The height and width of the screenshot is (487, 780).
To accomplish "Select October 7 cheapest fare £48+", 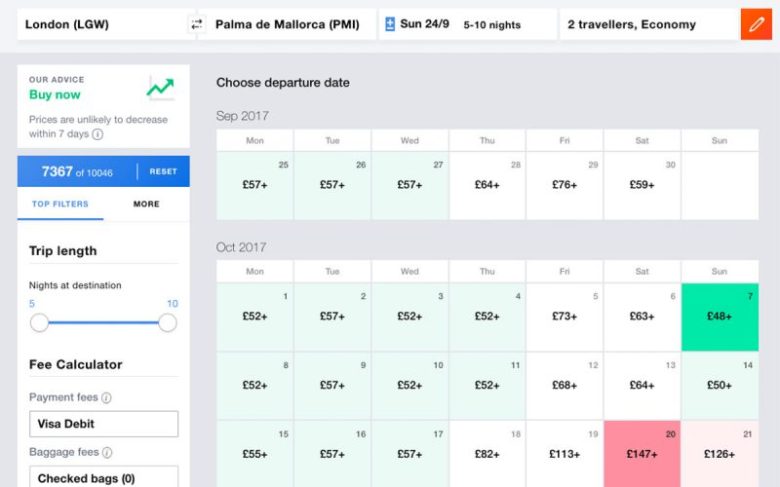I will [x=719, y=317].
